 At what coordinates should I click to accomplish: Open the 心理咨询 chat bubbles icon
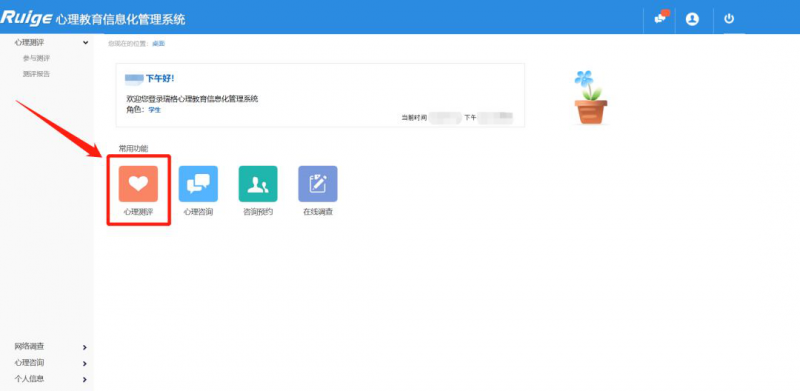[x=198, y=184]
